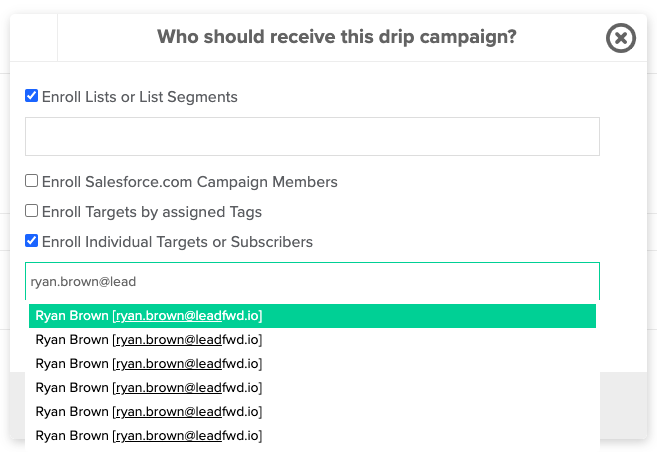Close the drip campaign dialog

[x=621, y=38]
